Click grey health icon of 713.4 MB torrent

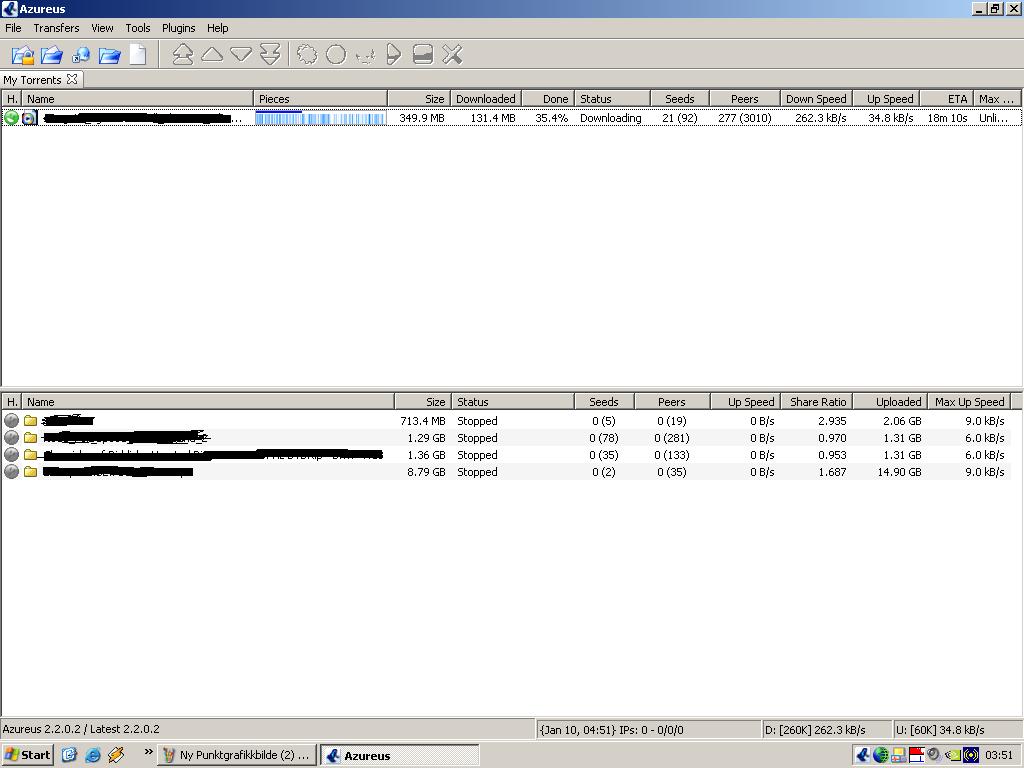click(11, 421)
